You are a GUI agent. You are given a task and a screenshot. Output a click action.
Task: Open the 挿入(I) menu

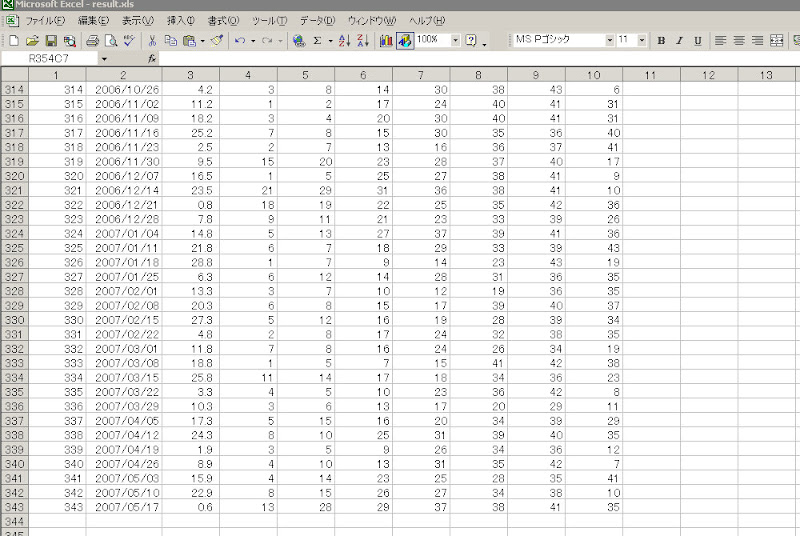(x=181, y=21)
